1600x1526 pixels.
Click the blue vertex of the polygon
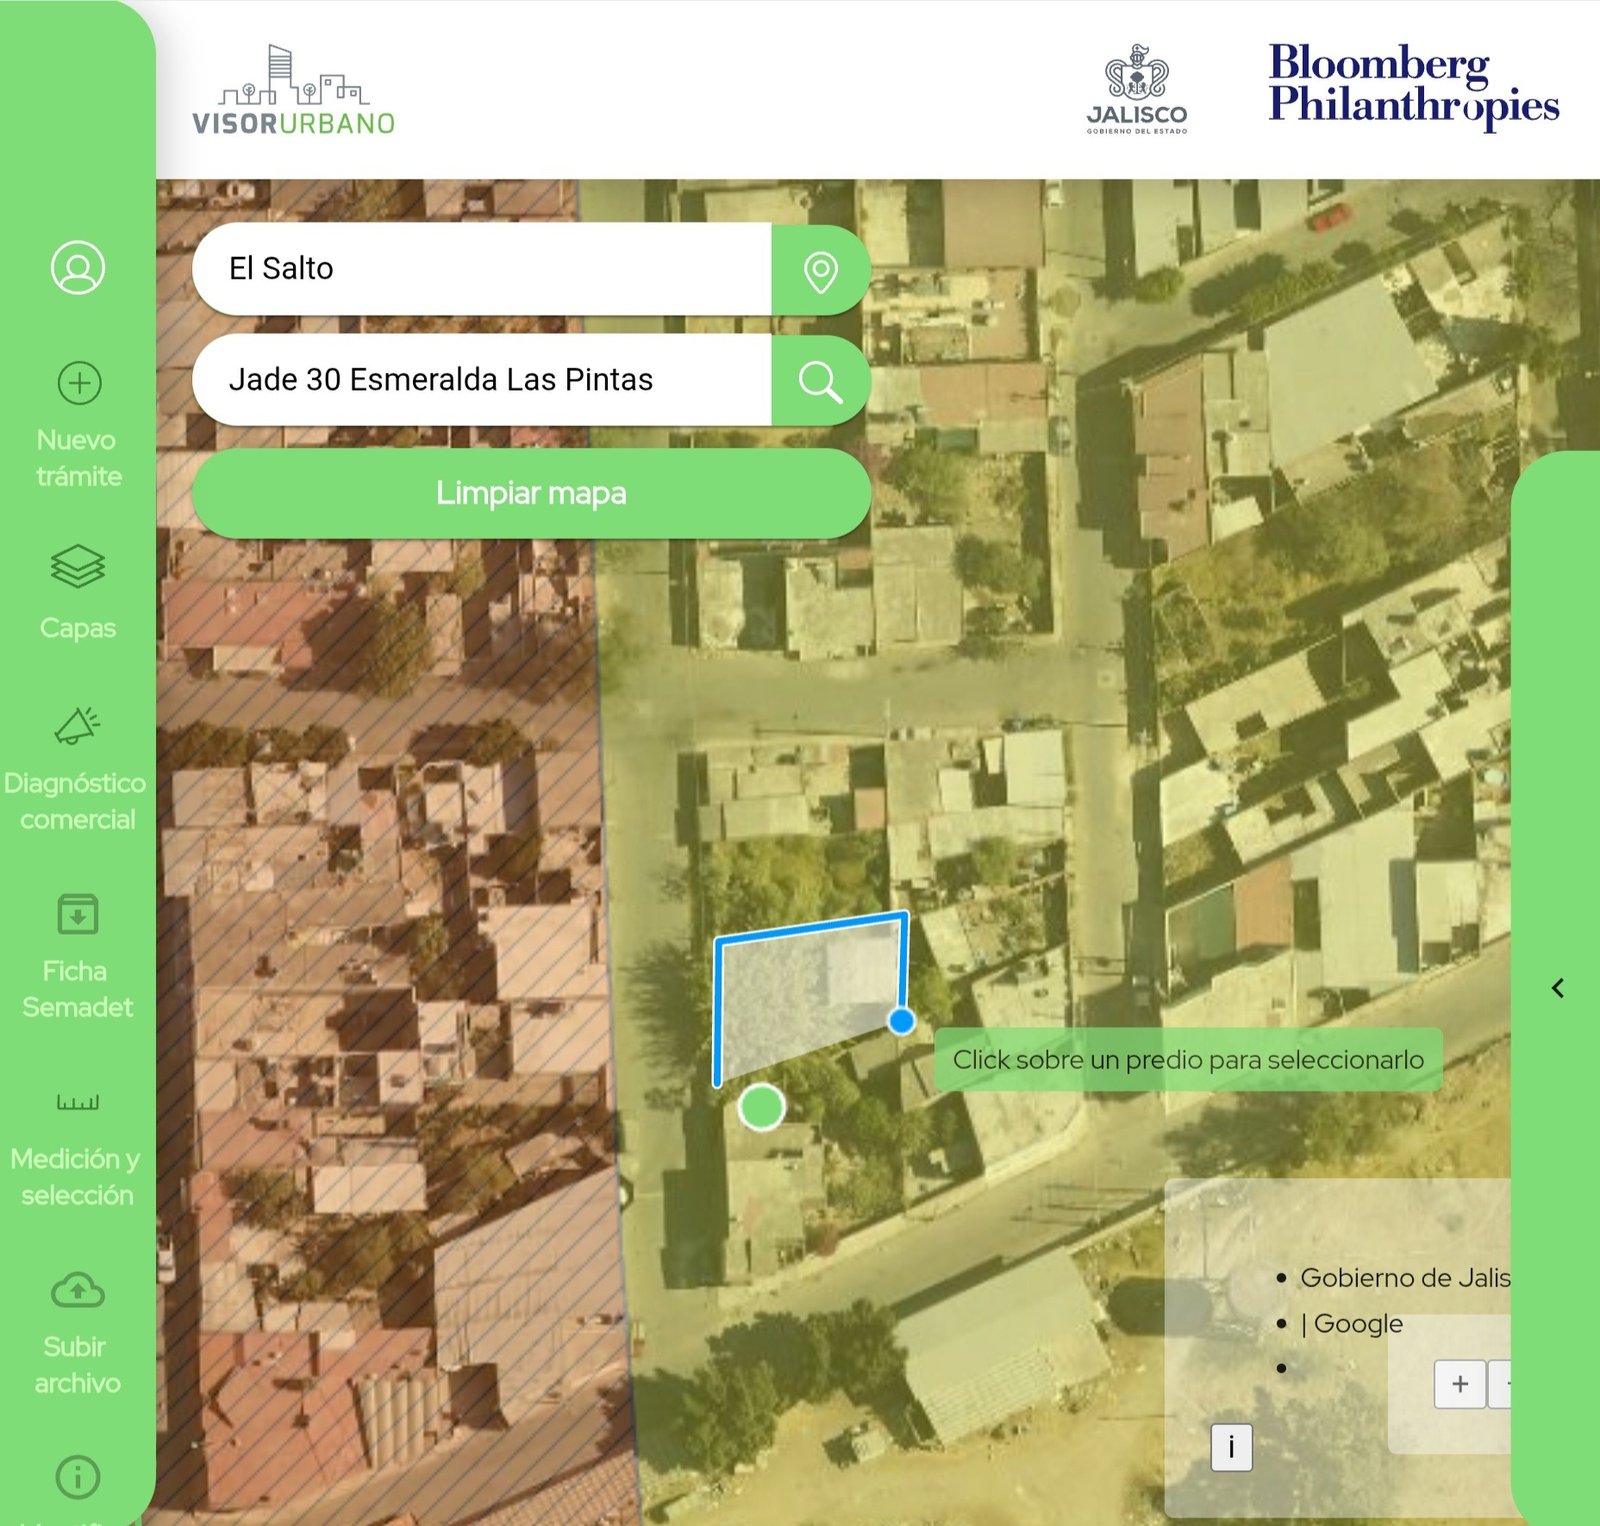tap(901, 1021)
